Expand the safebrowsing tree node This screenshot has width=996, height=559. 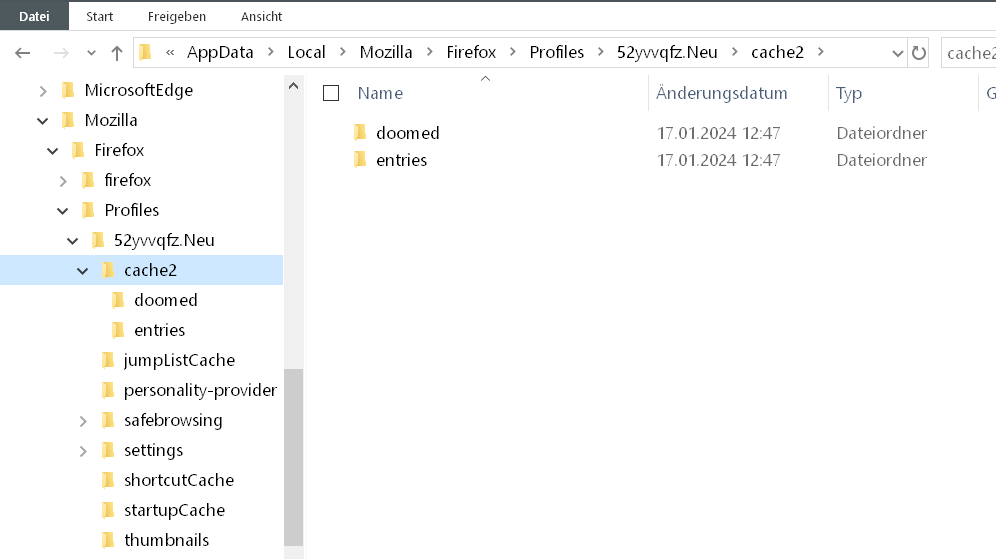[83, 420]
